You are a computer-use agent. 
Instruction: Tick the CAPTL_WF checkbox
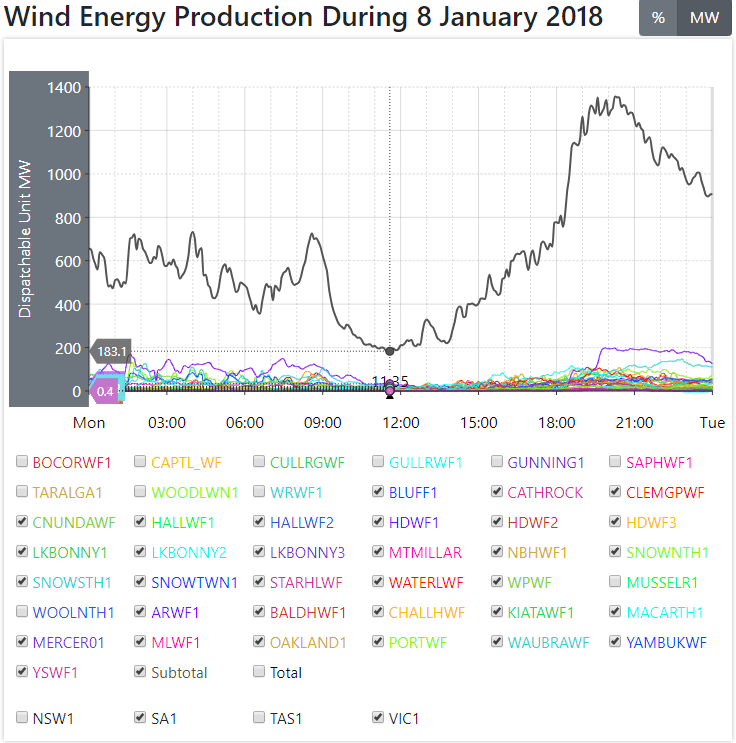click(141, 462)
